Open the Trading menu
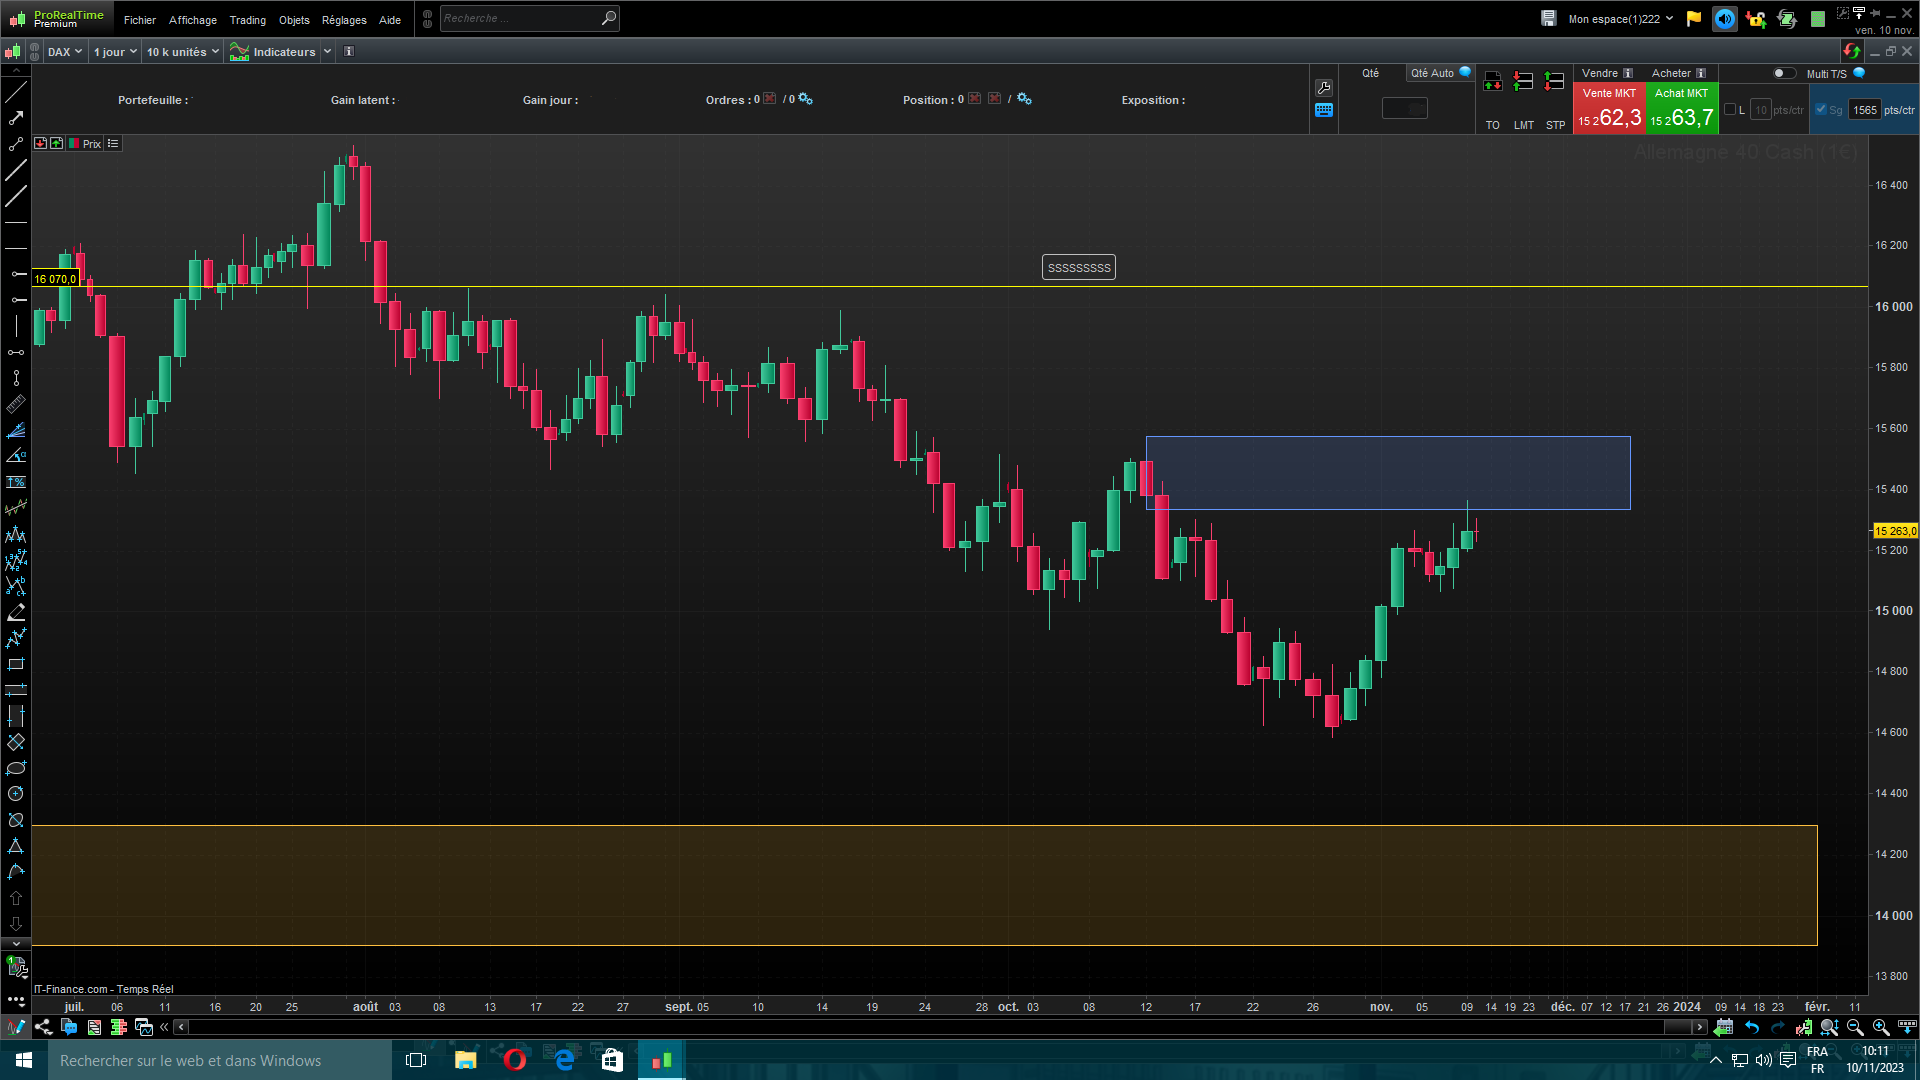This screenshot has height=1080, width=1920. 247,20
